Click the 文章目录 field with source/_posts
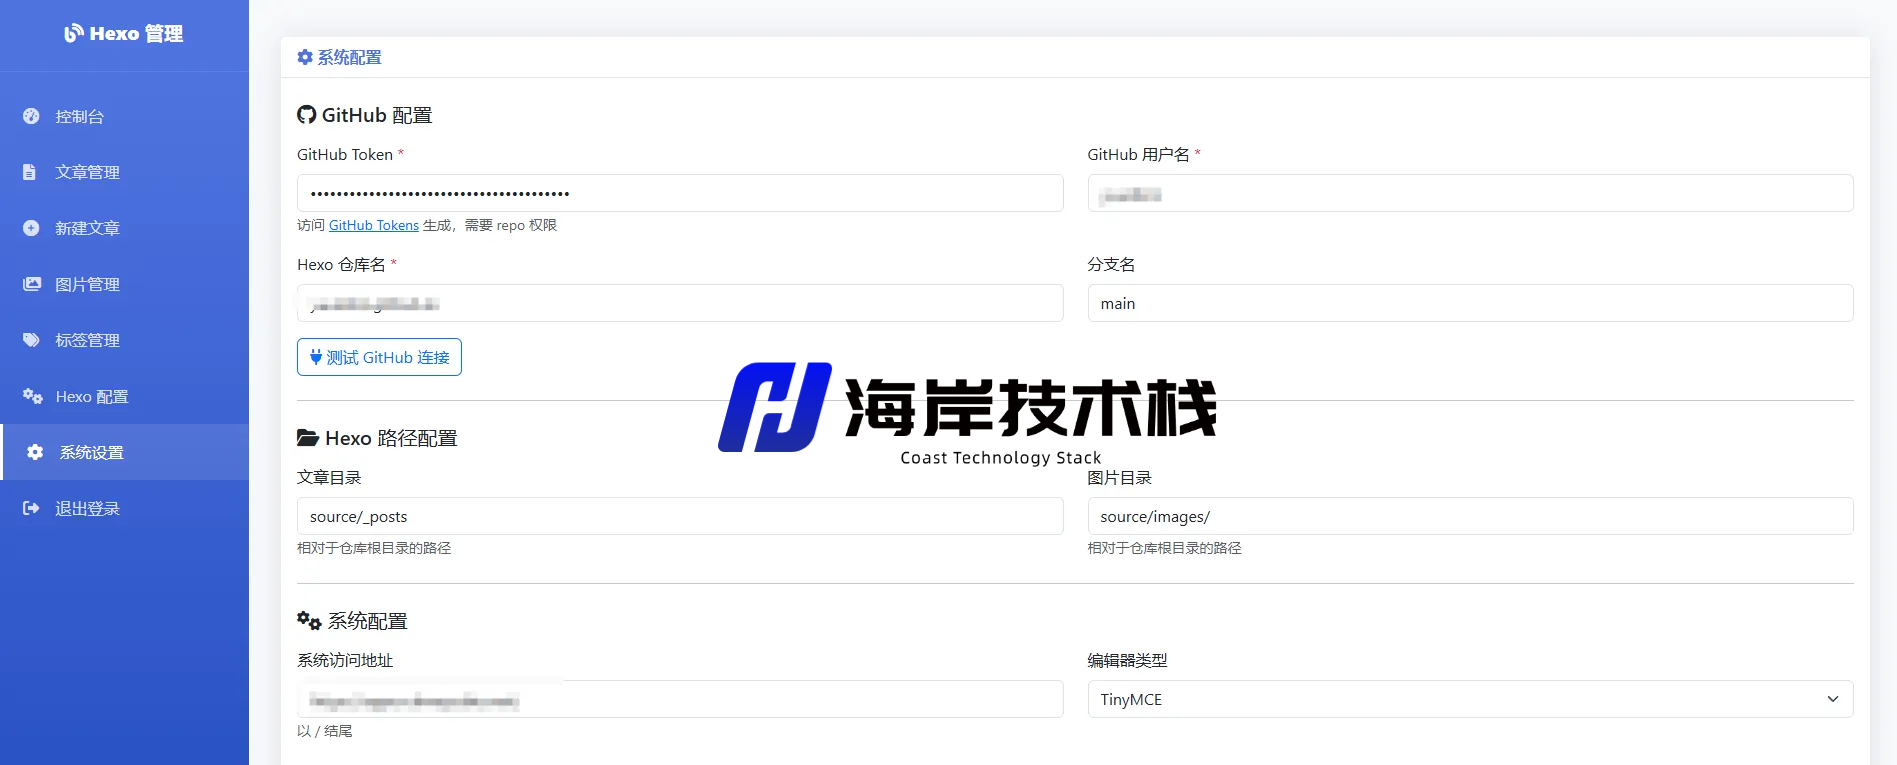The image size is (1897, 765). coord(680,516)
